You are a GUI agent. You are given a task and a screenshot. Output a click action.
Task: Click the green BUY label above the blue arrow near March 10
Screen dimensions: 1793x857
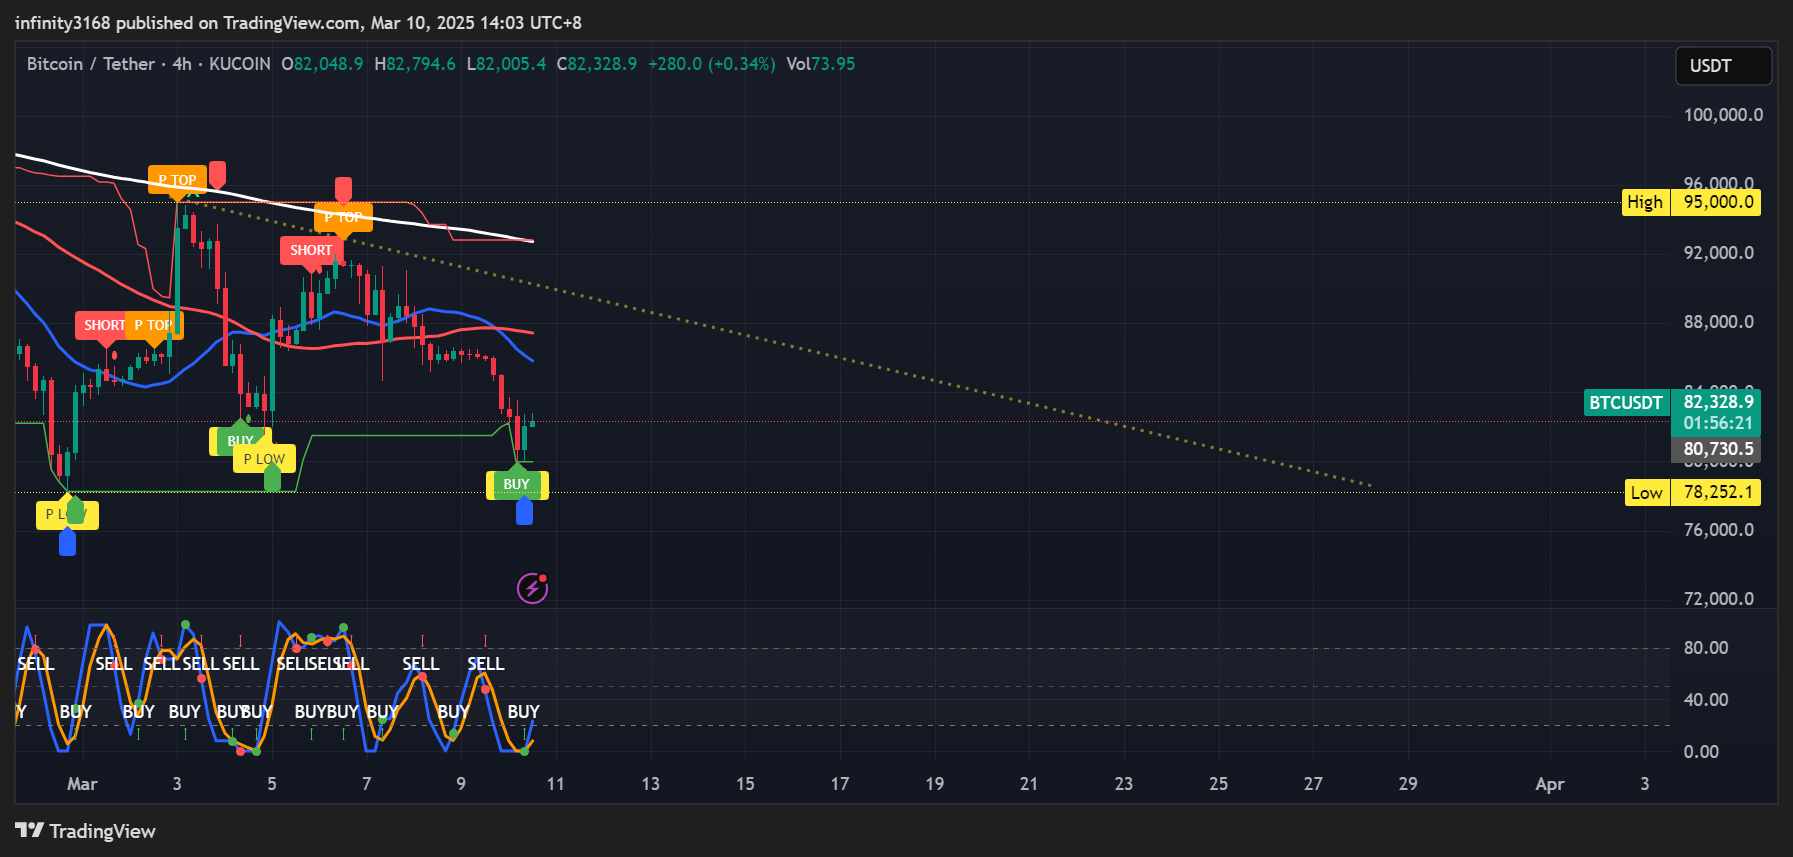[517, 484]
